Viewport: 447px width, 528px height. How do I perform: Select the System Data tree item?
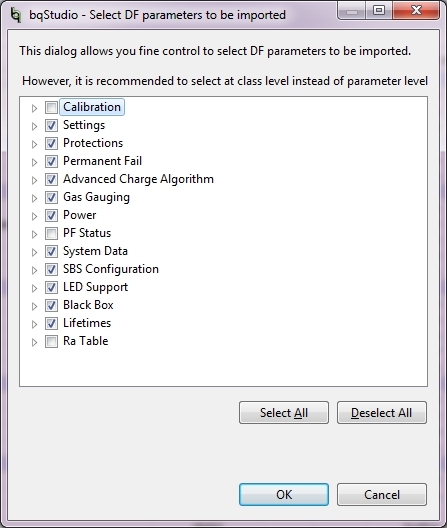[95, 251]
